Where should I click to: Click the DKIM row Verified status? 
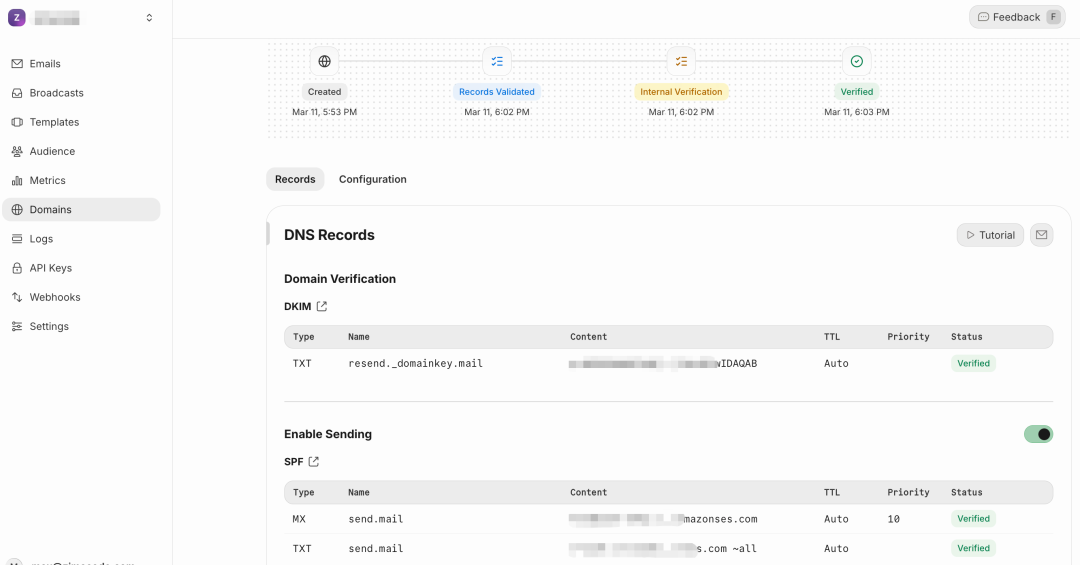tap(973, 363)
